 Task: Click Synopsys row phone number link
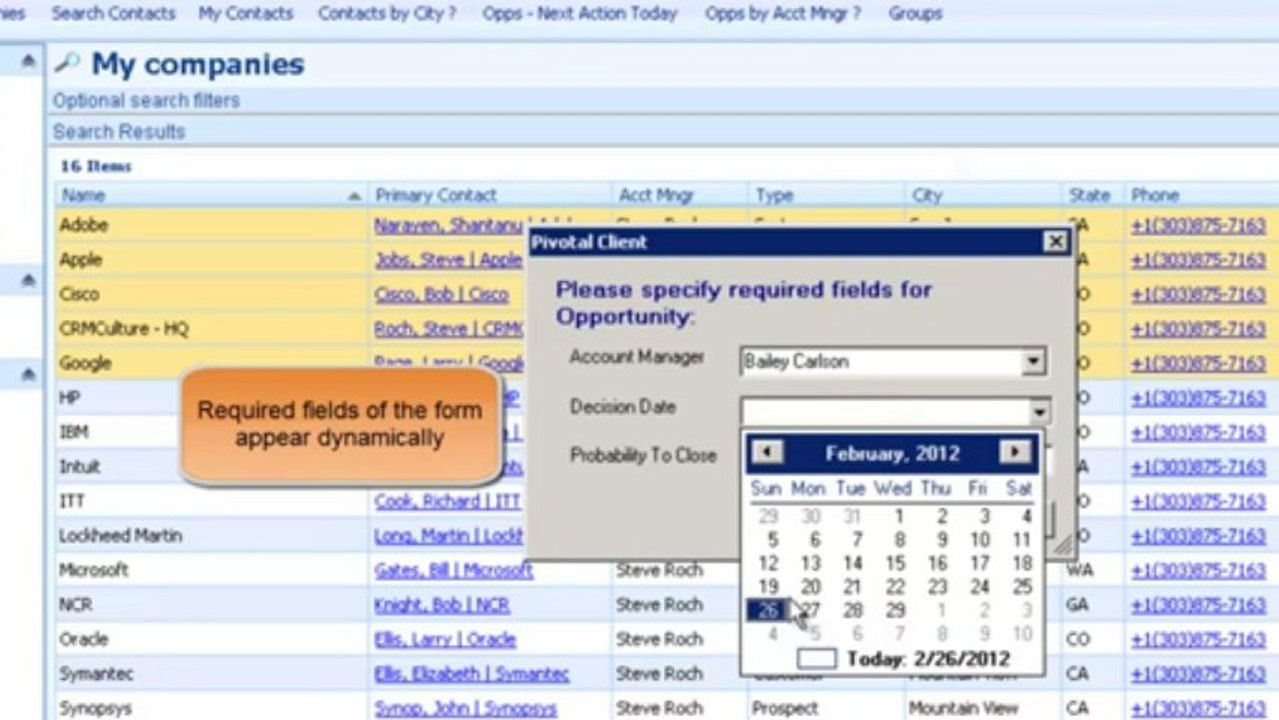[x=1198, y=708]
